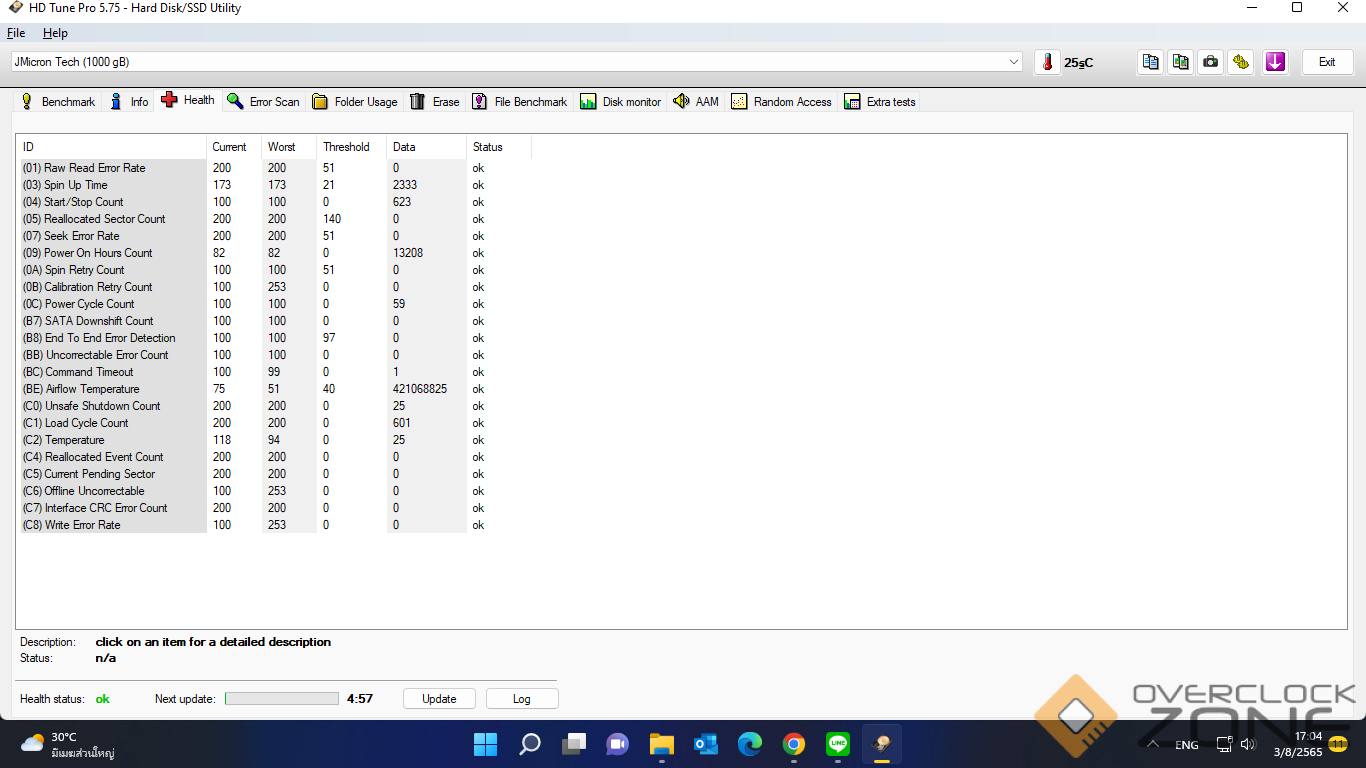Select the "(04) Start/Stop Count" row

(x=275, y=202)
